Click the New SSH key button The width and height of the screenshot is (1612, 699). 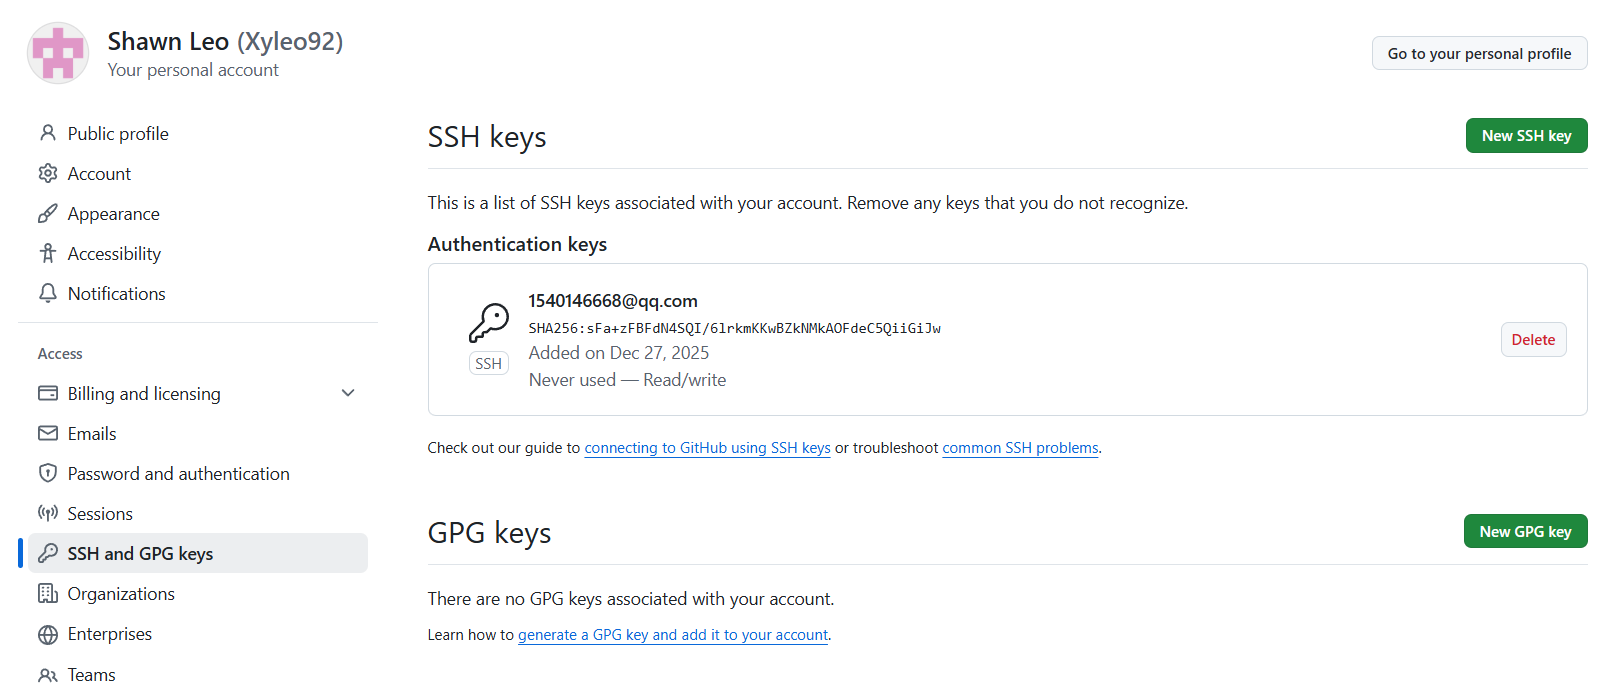(x=1526, y=136)
